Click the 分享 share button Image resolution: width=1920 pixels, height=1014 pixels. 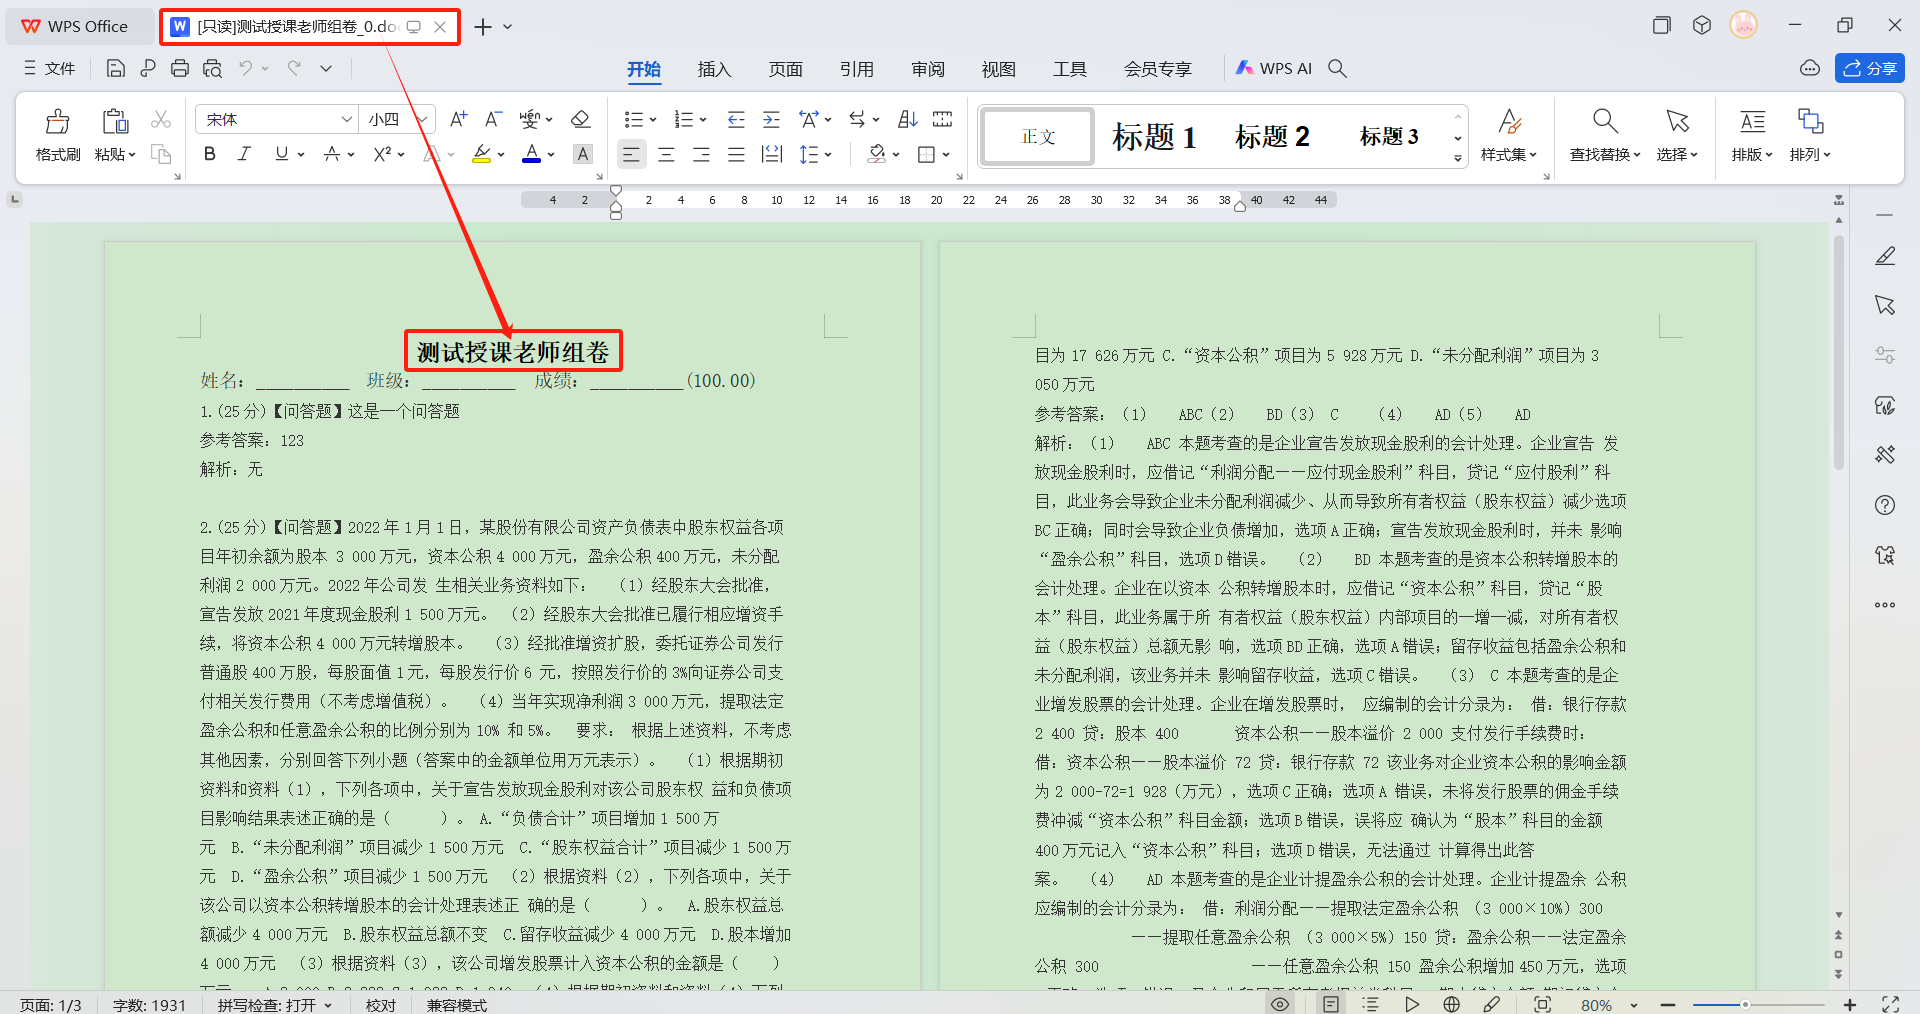[1869, 68]
